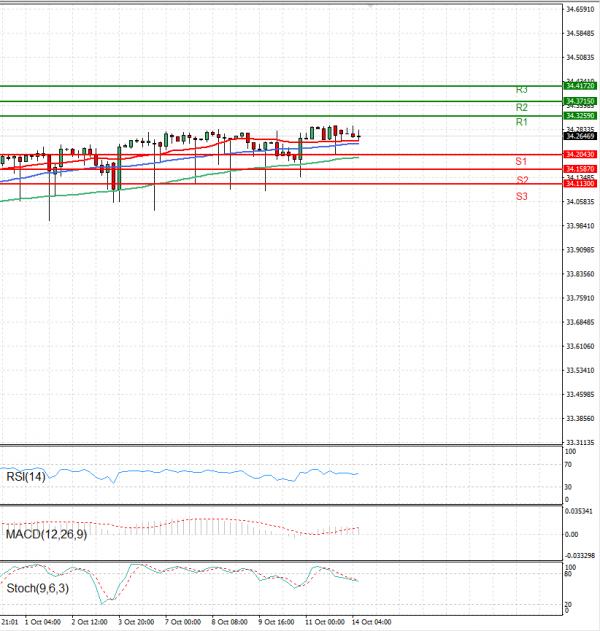
Task: Click the RSI 70 level label
Action: click(x=568, y=464)
